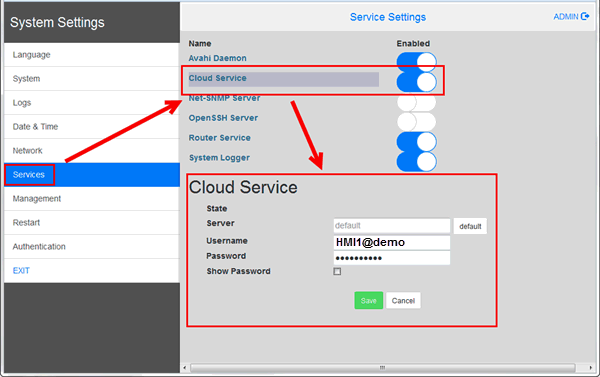Screen dimensions: 600x377
Task: Select the System Logger service name
Action: pos(219,158)
